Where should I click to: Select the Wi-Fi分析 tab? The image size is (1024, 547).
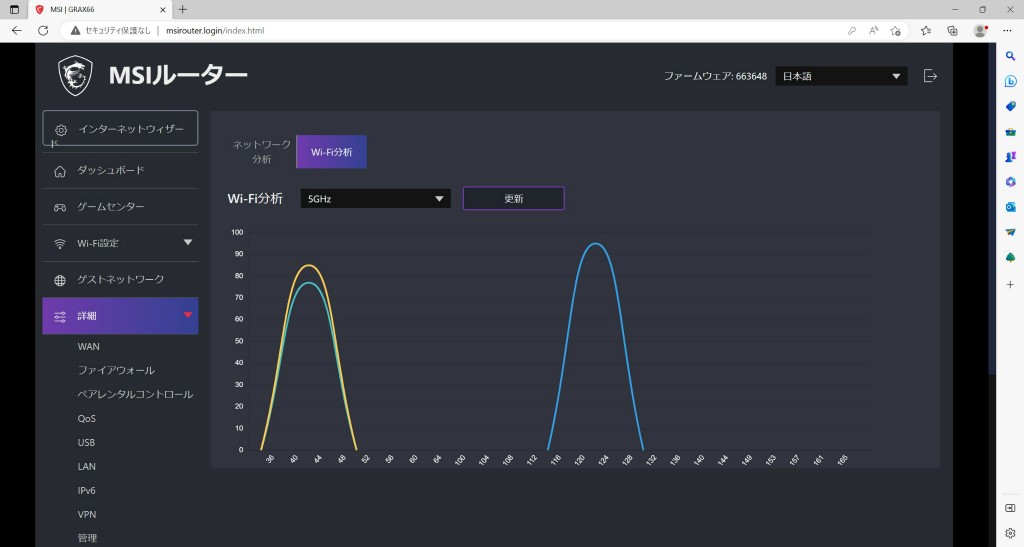pos(331,152)
